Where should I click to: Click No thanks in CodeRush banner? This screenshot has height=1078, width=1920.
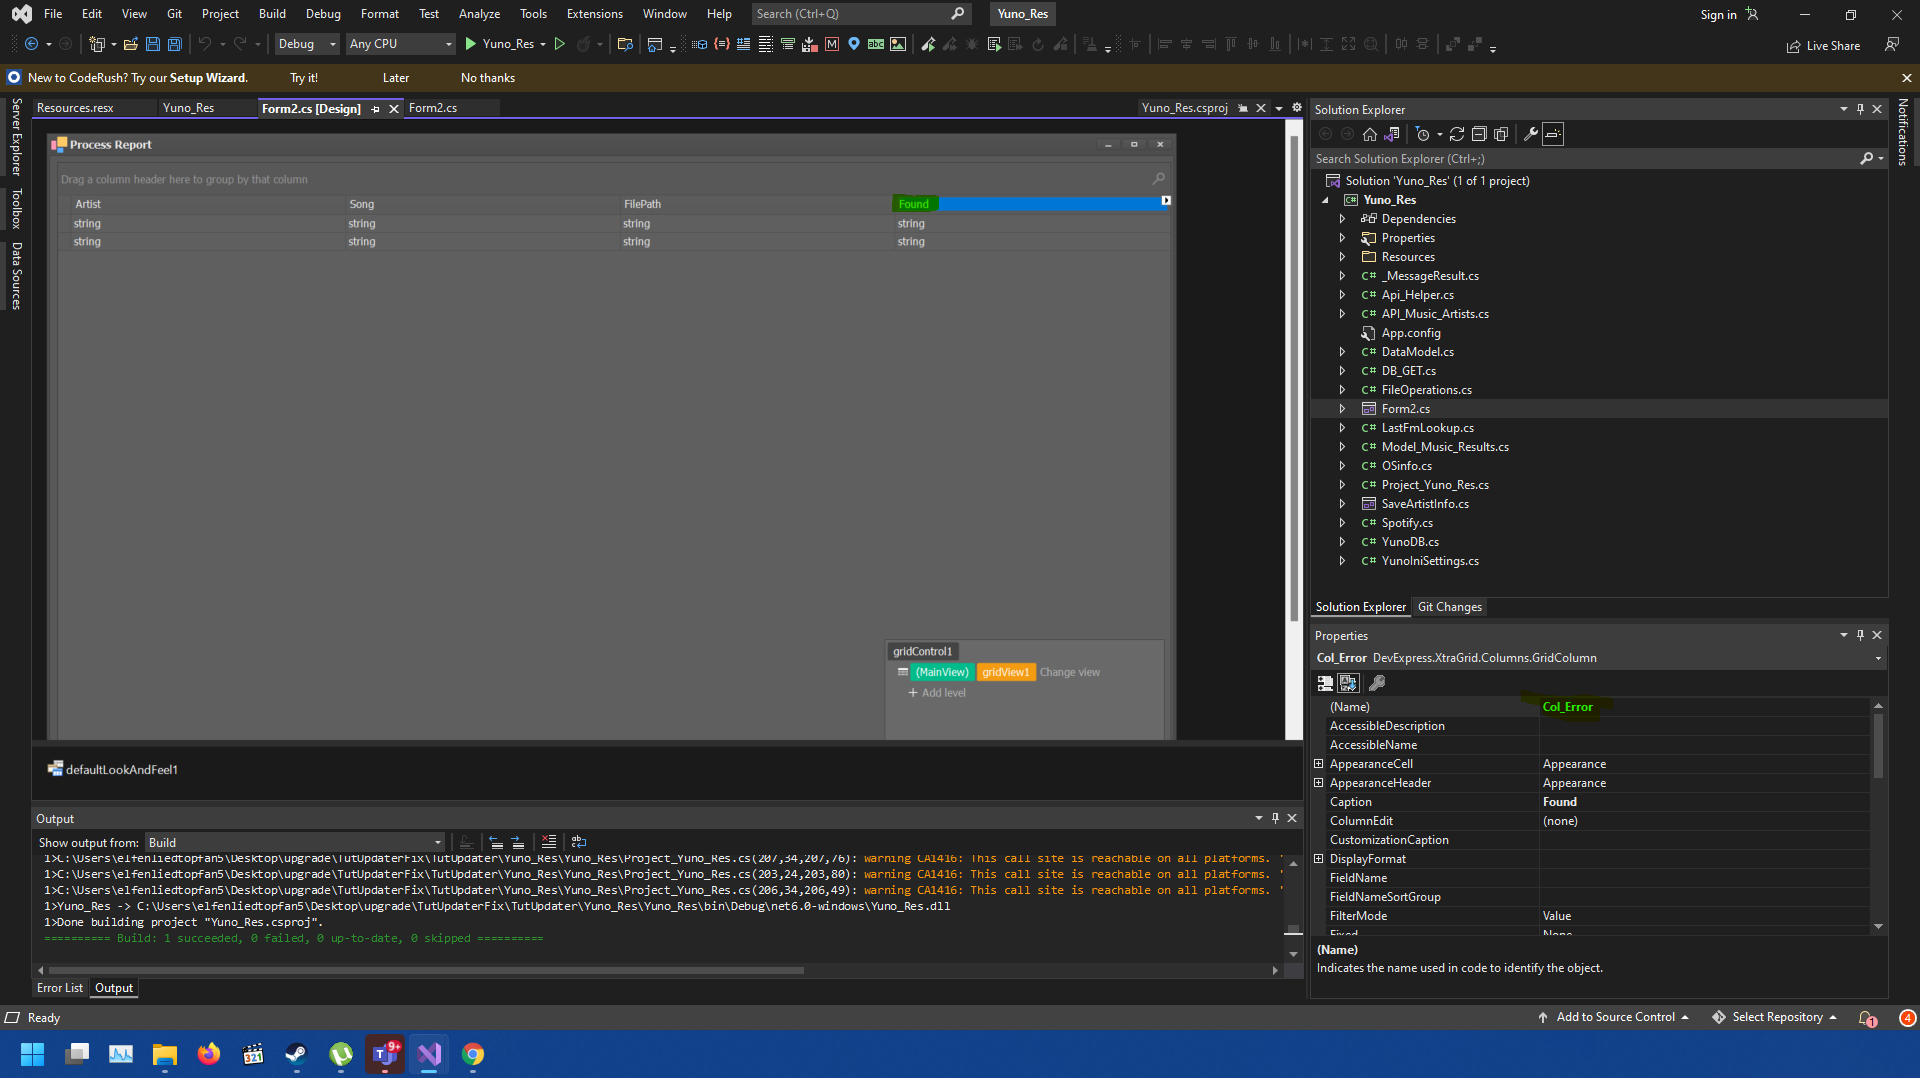tap(488, 78)
